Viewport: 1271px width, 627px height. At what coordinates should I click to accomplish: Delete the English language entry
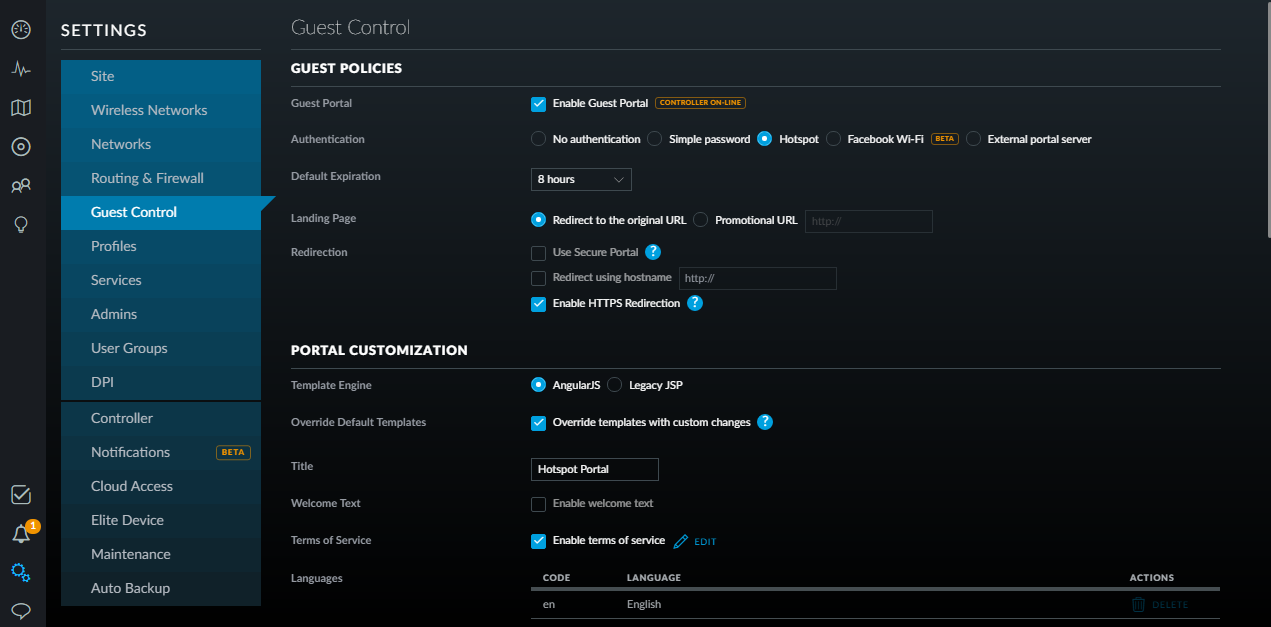pyautogui.click(x=1160, y=604)
